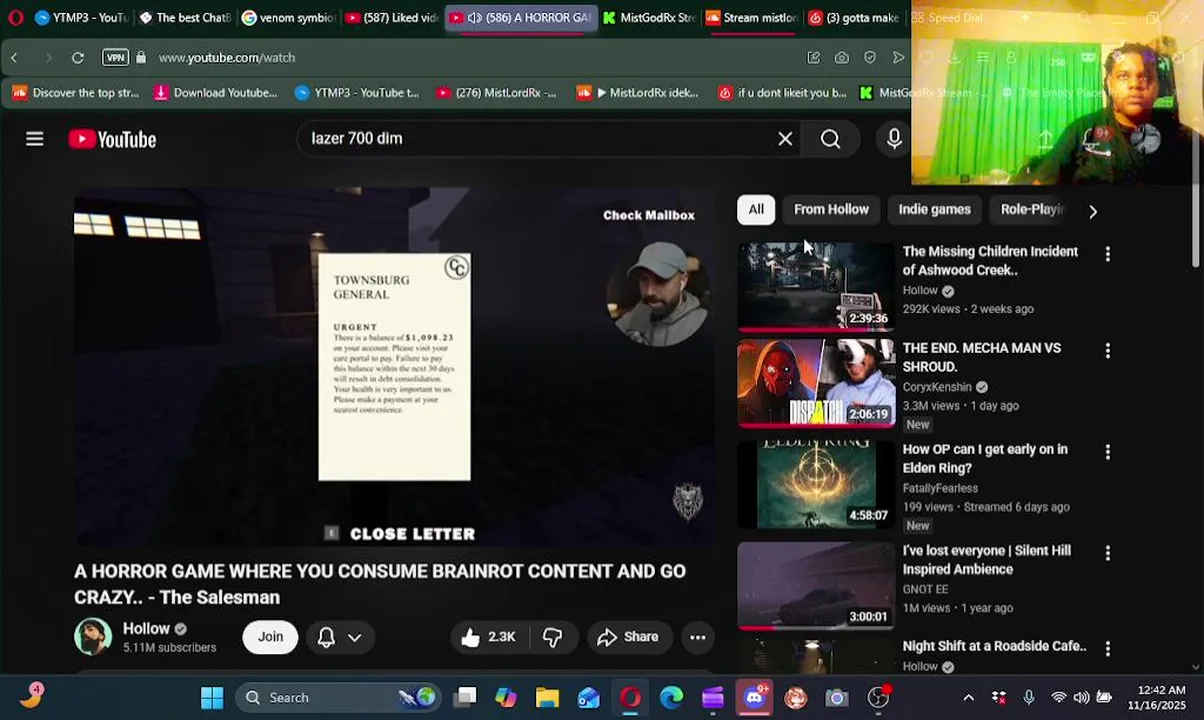Share the Salesman video
This screenshot has height=720, width=1204.
tap(628, 637)
